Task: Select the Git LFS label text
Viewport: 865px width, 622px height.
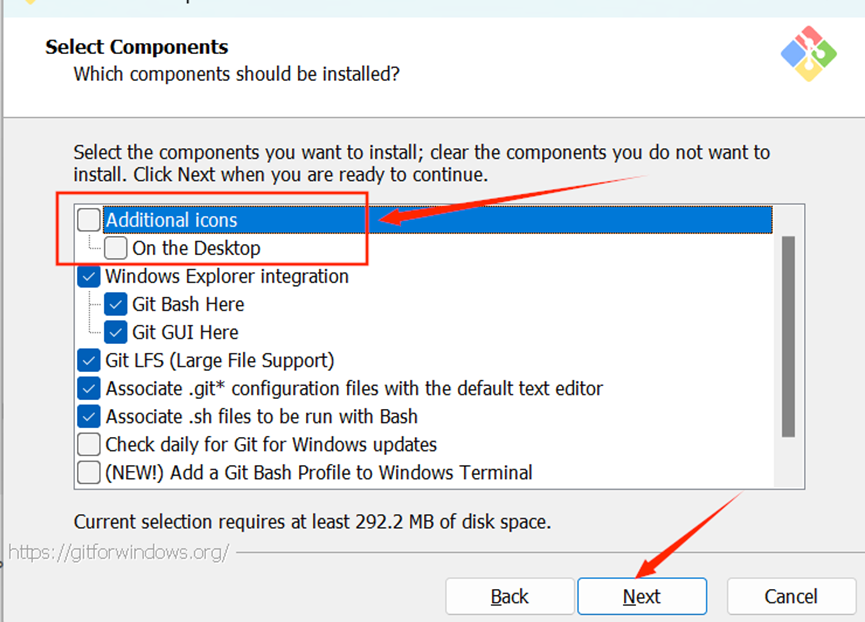Action: point(220,360)
